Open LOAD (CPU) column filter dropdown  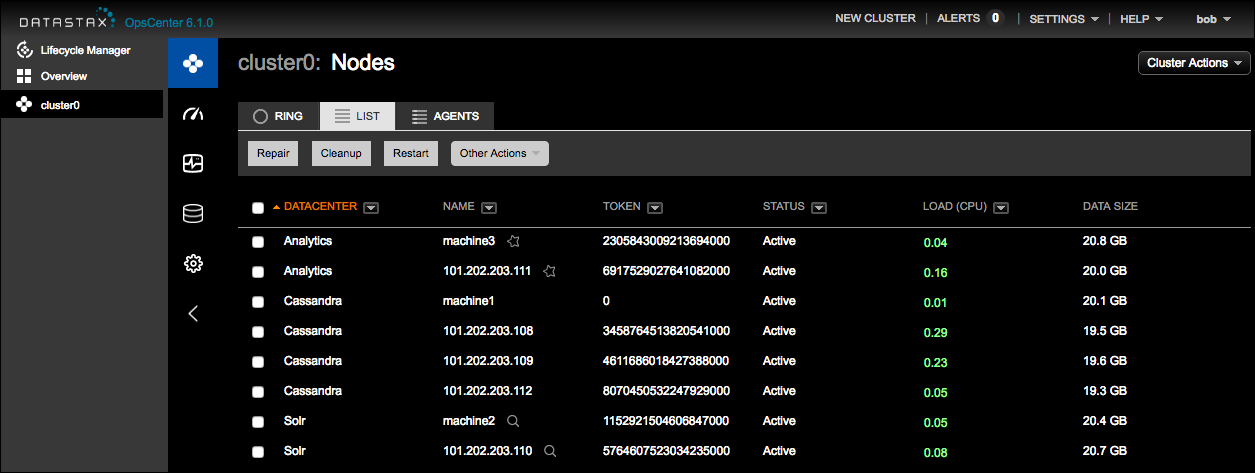pyautogui.click(x=1000, y=207)
